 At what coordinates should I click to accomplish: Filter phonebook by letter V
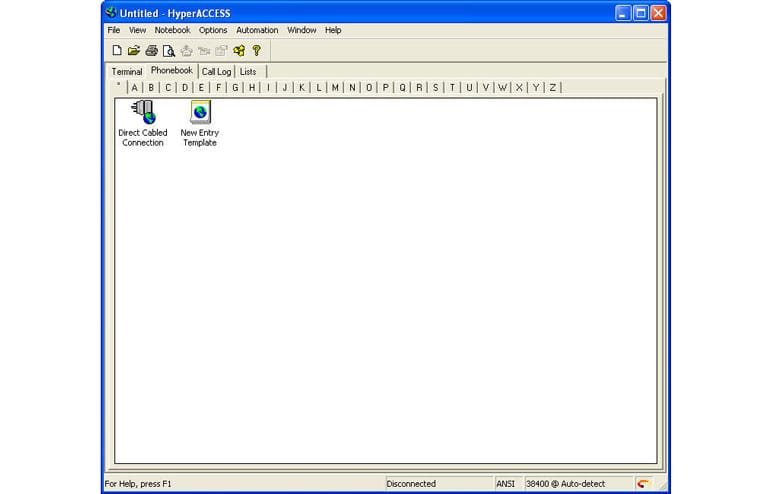pyautogui.click(x=486, y=88)
